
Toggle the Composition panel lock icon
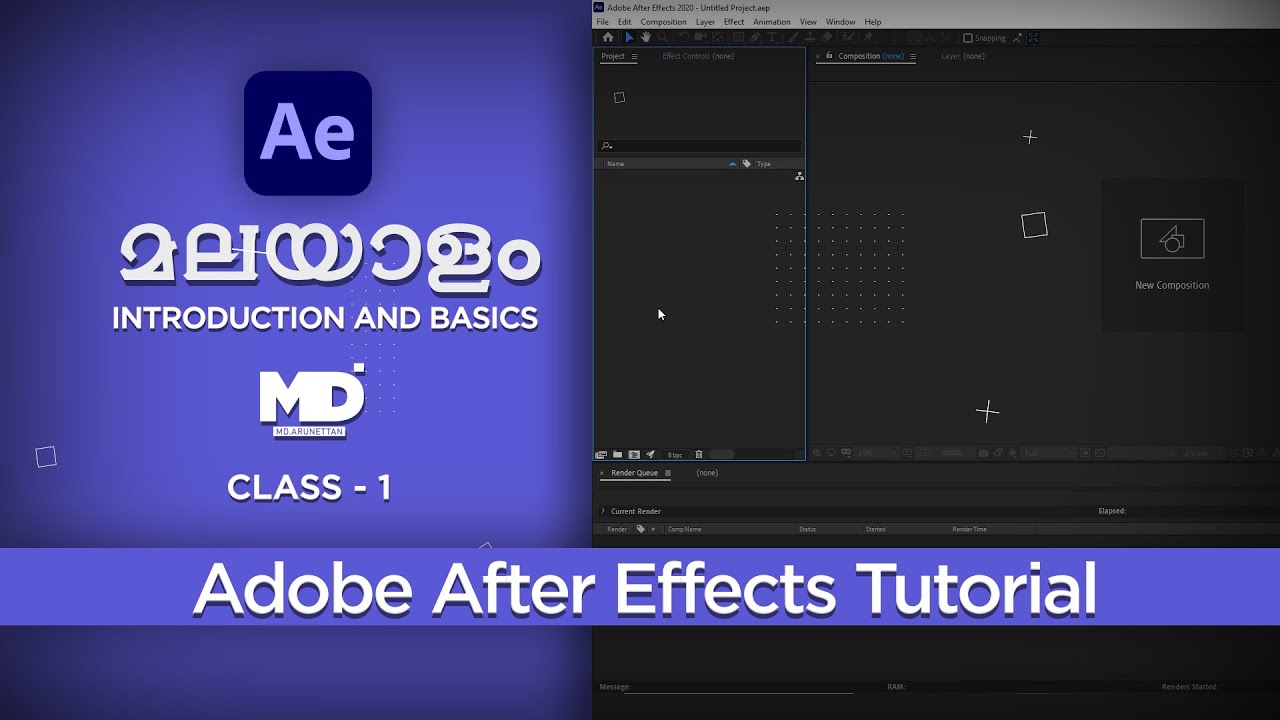829,56
